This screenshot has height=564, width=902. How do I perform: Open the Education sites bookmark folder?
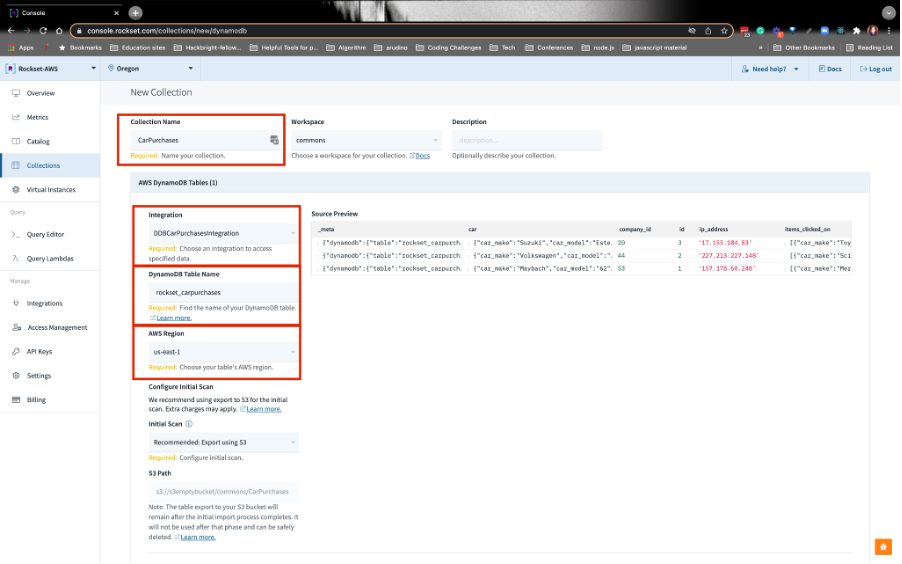click(x=137, y=48)
